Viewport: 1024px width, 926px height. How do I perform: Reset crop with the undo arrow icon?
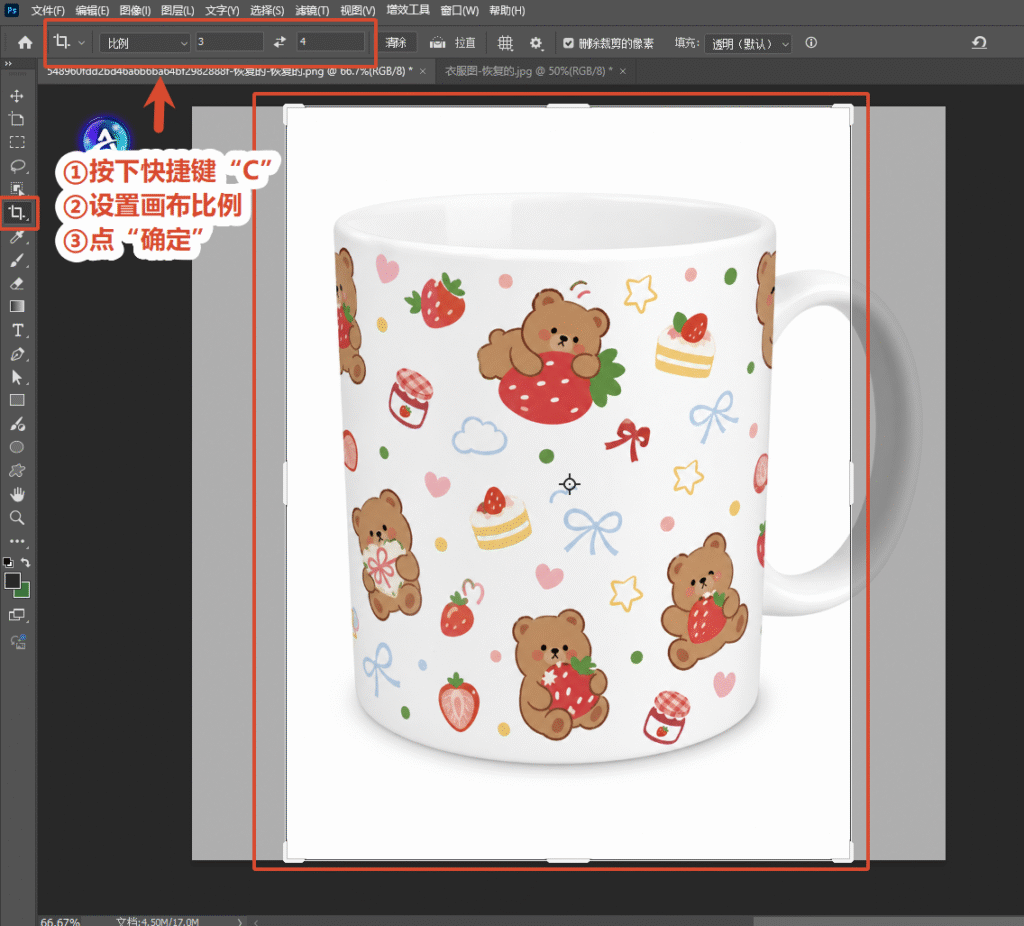[x=978, y=43]
